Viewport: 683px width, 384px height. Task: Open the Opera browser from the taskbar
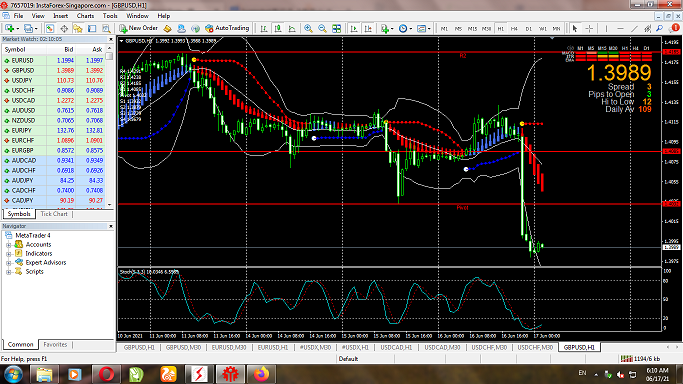pyautogui.click(x=106, y=374)
